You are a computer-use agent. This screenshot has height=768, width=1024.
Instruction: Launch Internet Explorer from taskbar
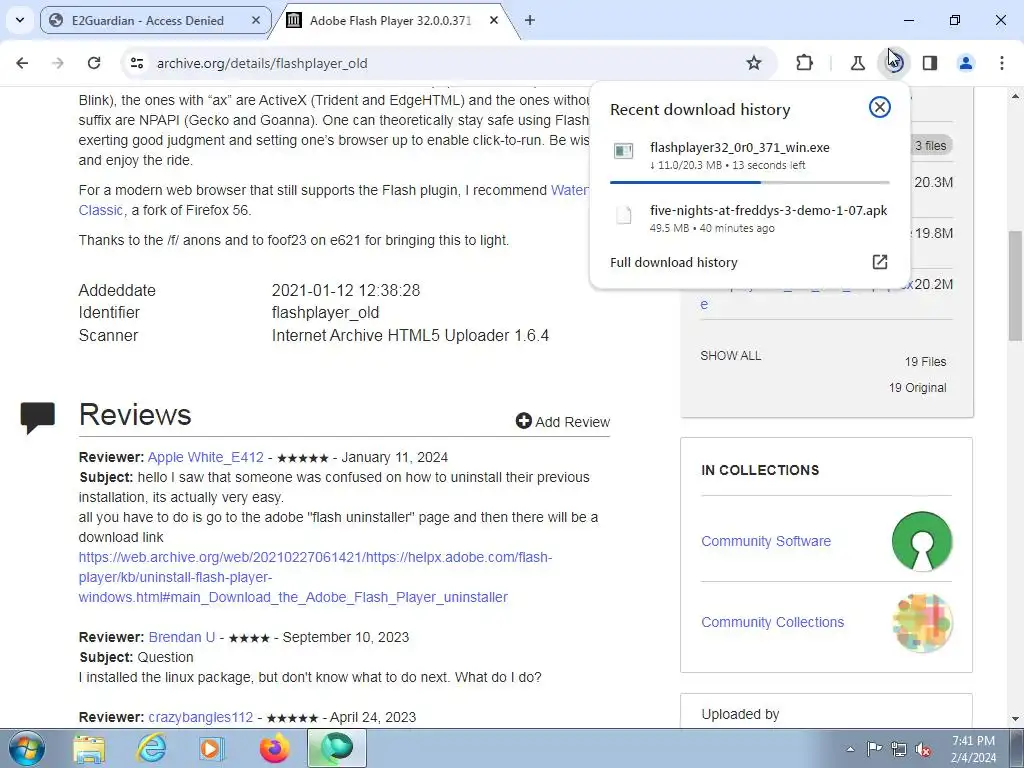pos(151,748)
